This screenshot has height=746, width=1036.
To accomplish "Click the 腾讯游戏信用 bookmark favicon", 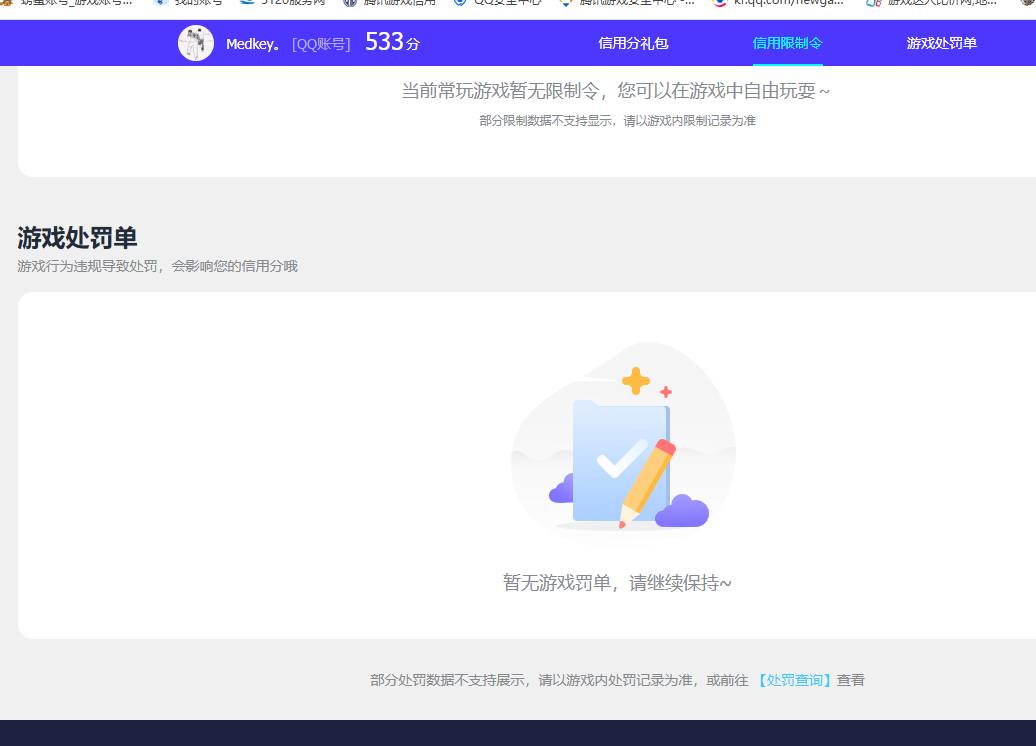I will pyautogui.click(x=350, y=4).
